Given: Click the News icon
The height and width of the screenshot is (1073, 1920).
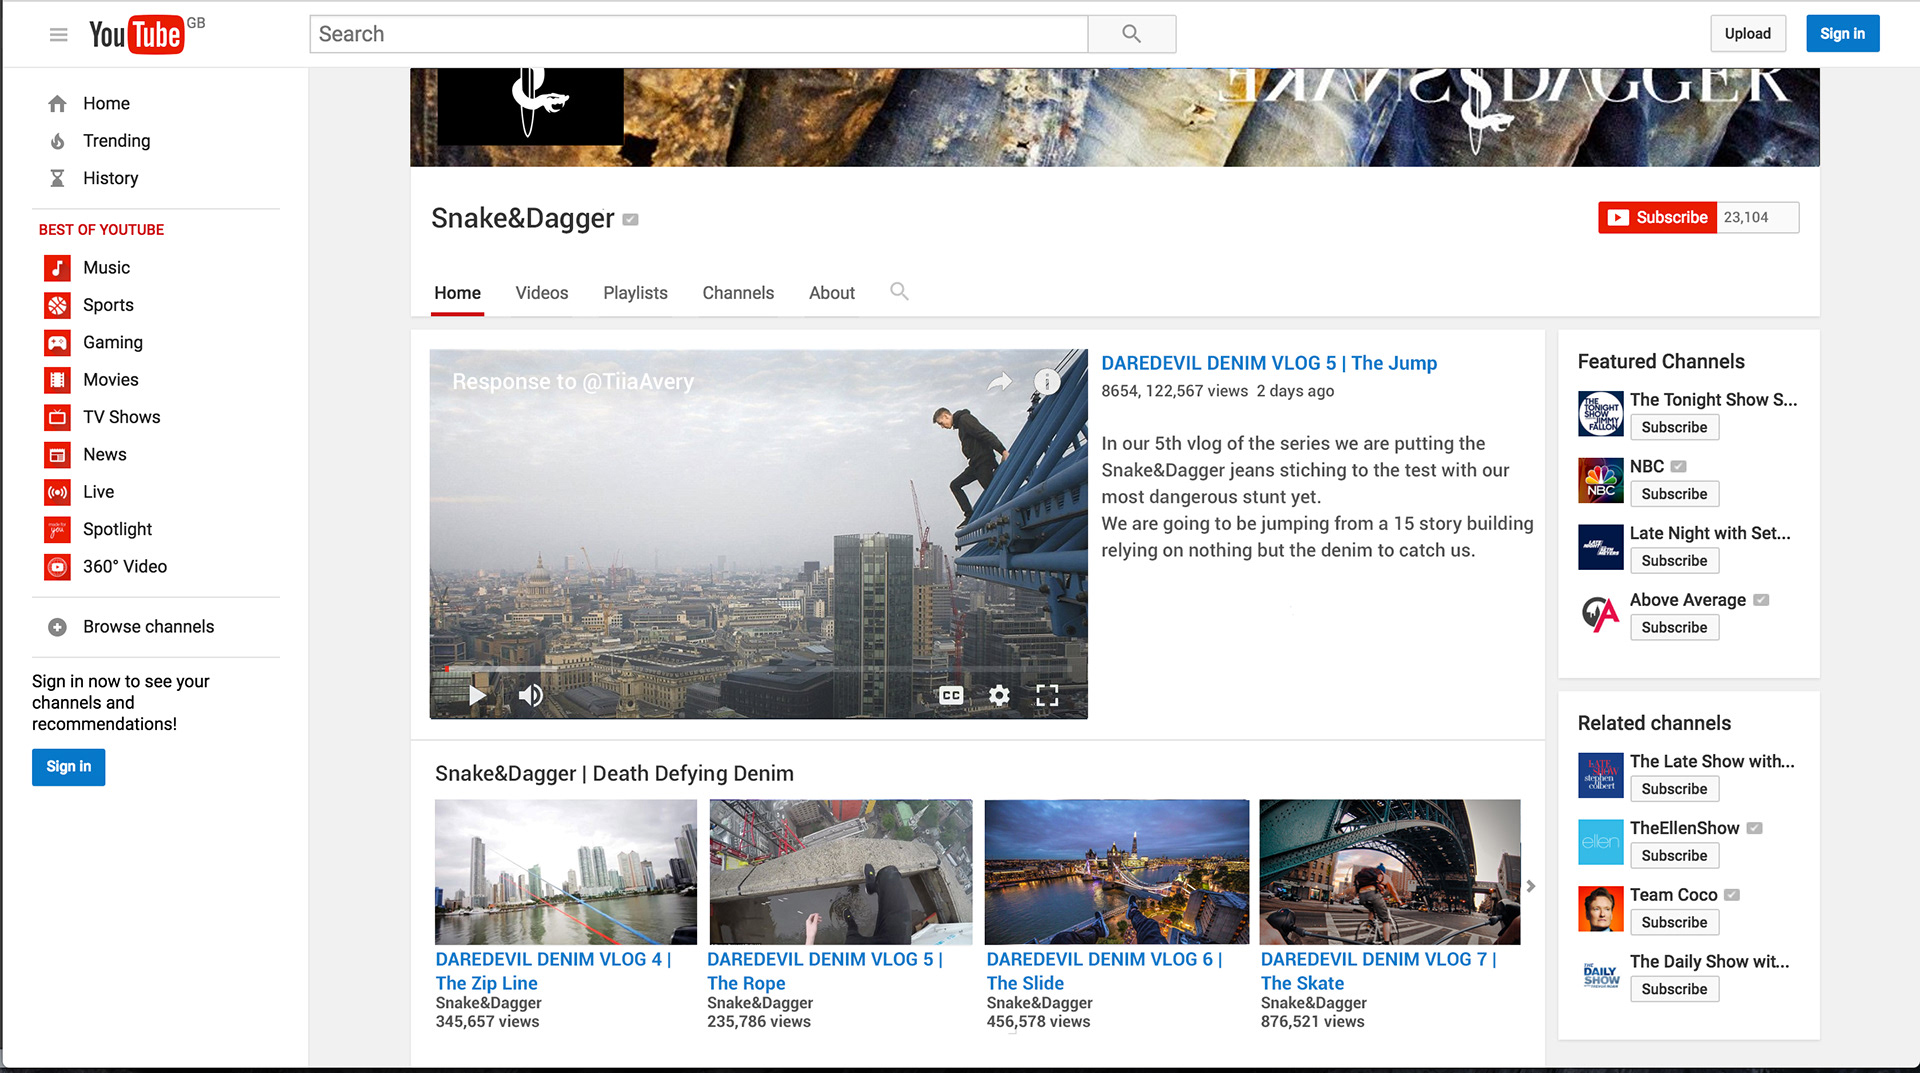Looking at the screenshot, I should click(x=57, y=455).
